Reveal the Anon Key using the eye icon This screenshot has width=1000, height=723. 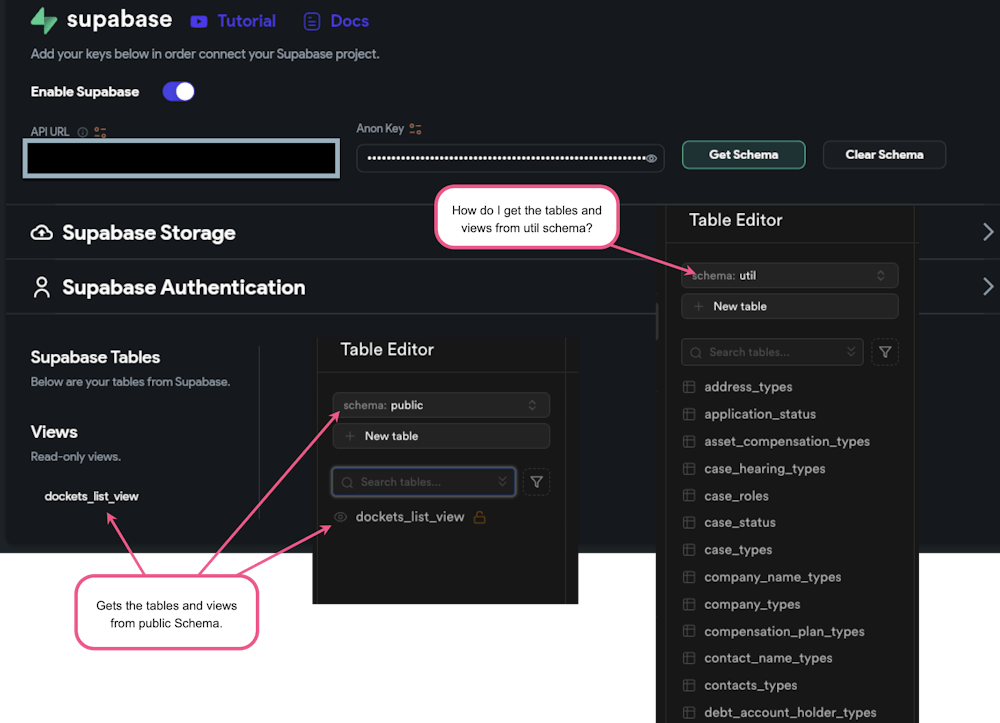(651, 158)
